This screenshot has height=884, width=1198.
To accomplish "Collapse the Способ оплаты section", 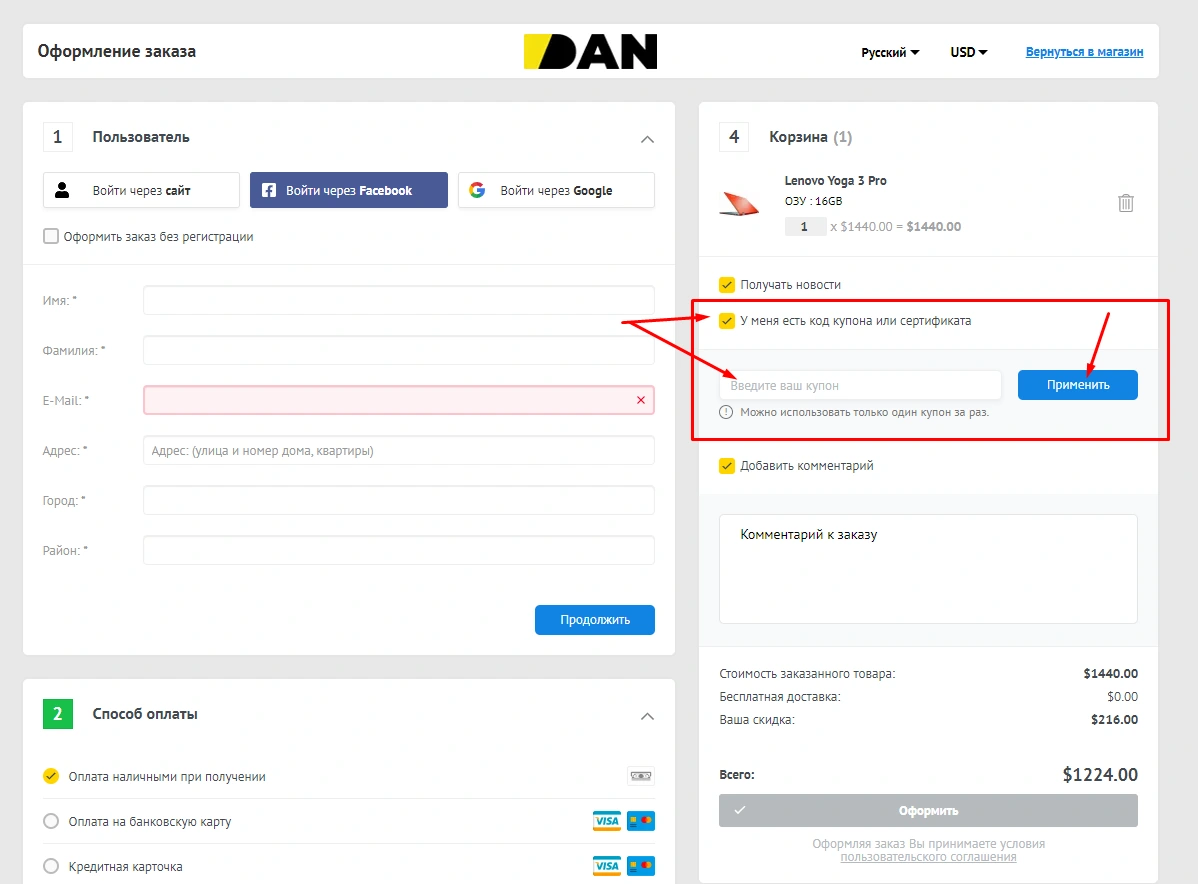I will click(x=647, y=716).
